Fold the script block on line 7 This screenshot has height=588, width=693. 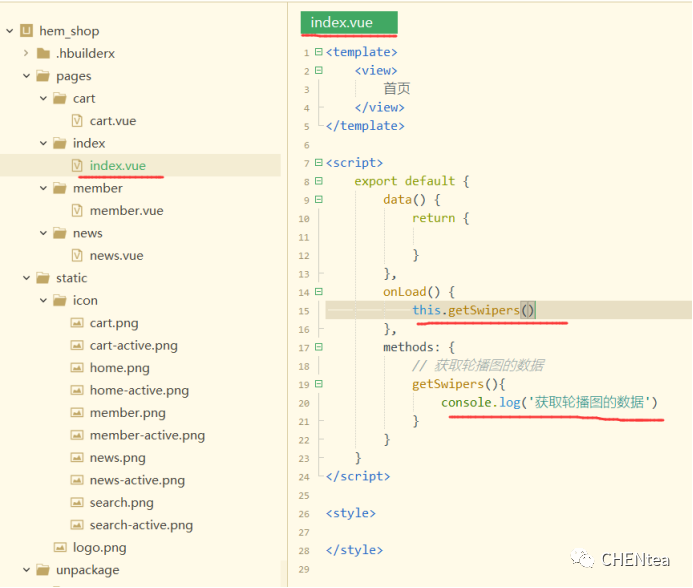[318, 162]
